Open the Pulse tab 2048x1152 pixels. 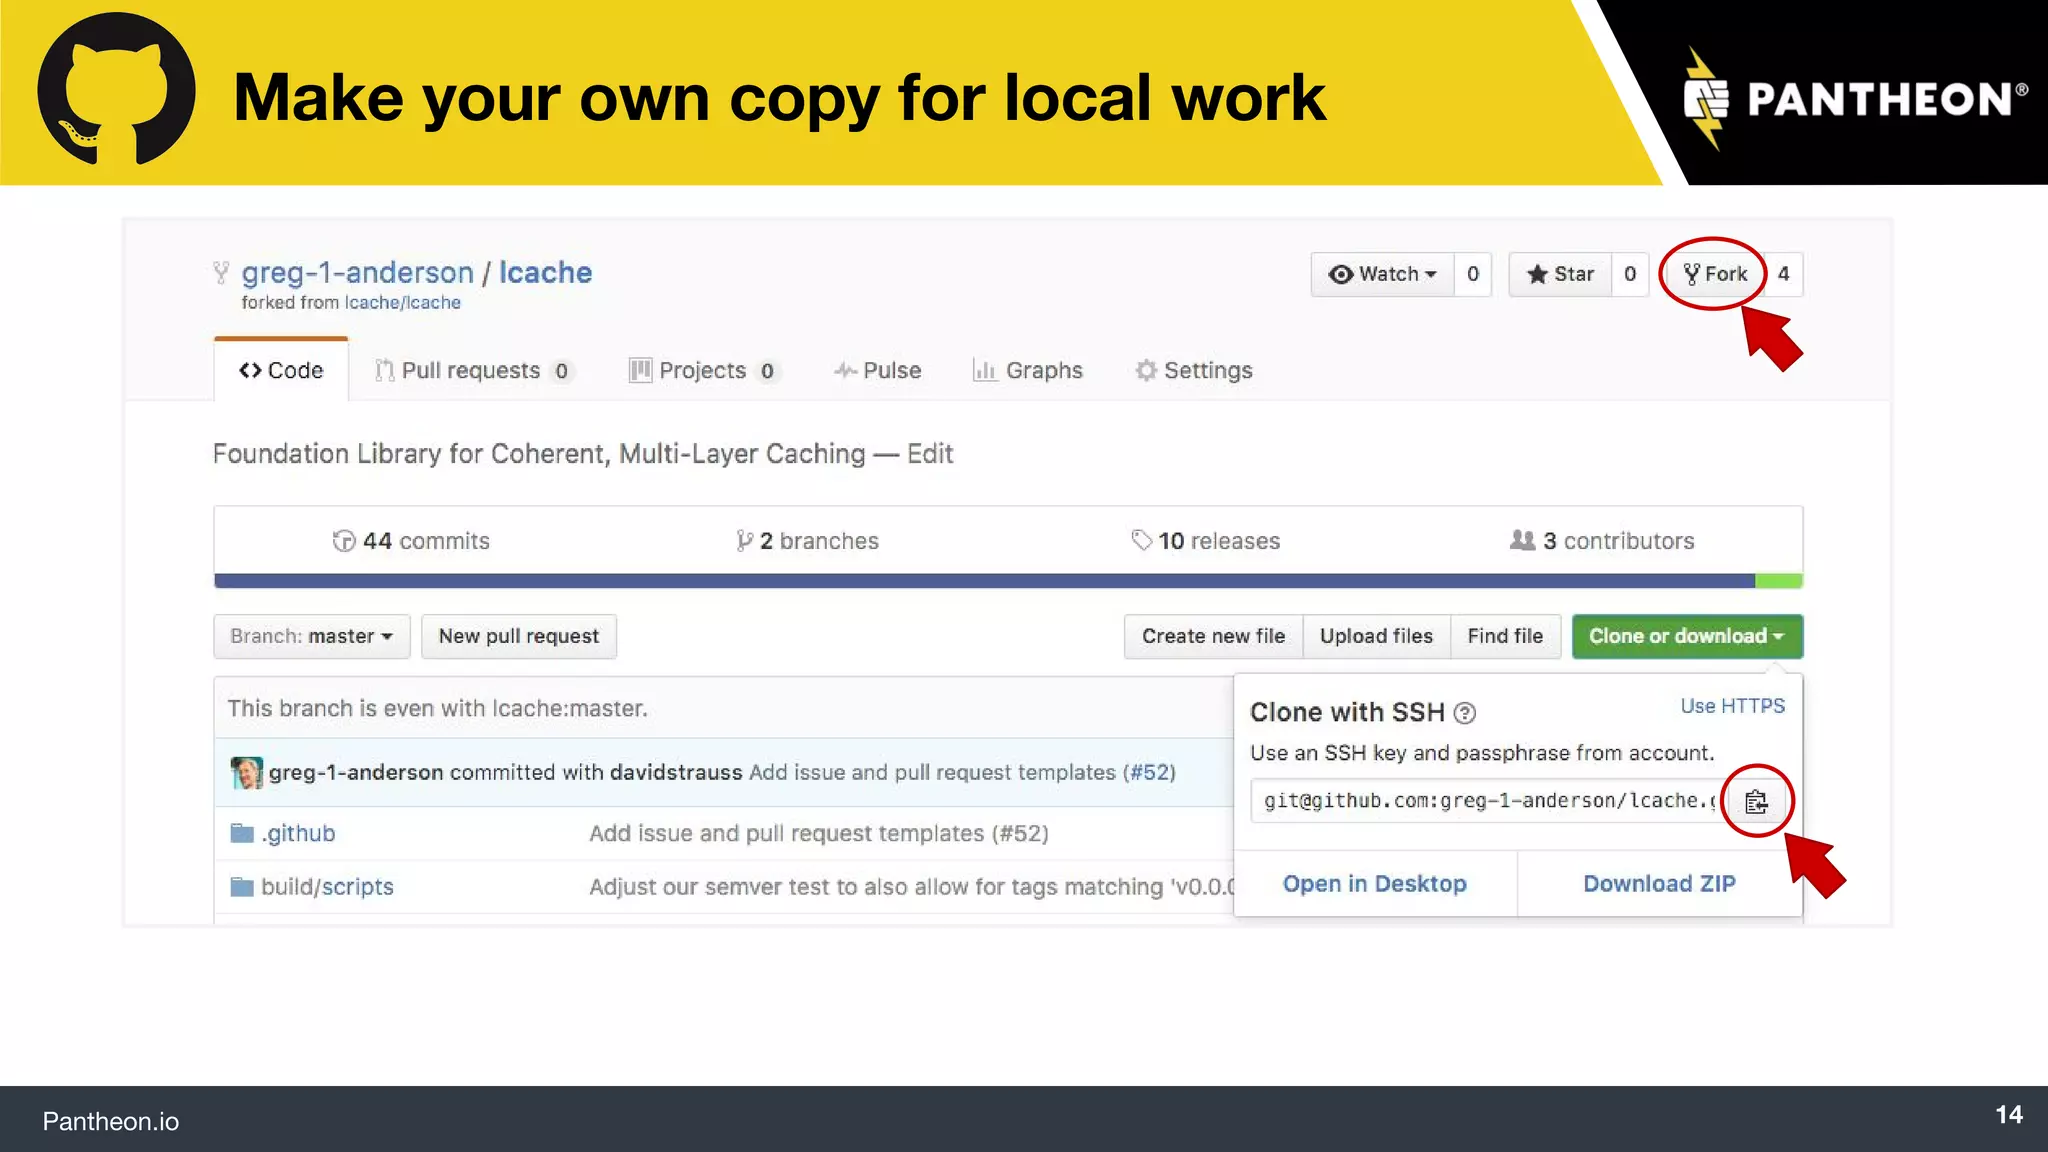coord(877,370)
